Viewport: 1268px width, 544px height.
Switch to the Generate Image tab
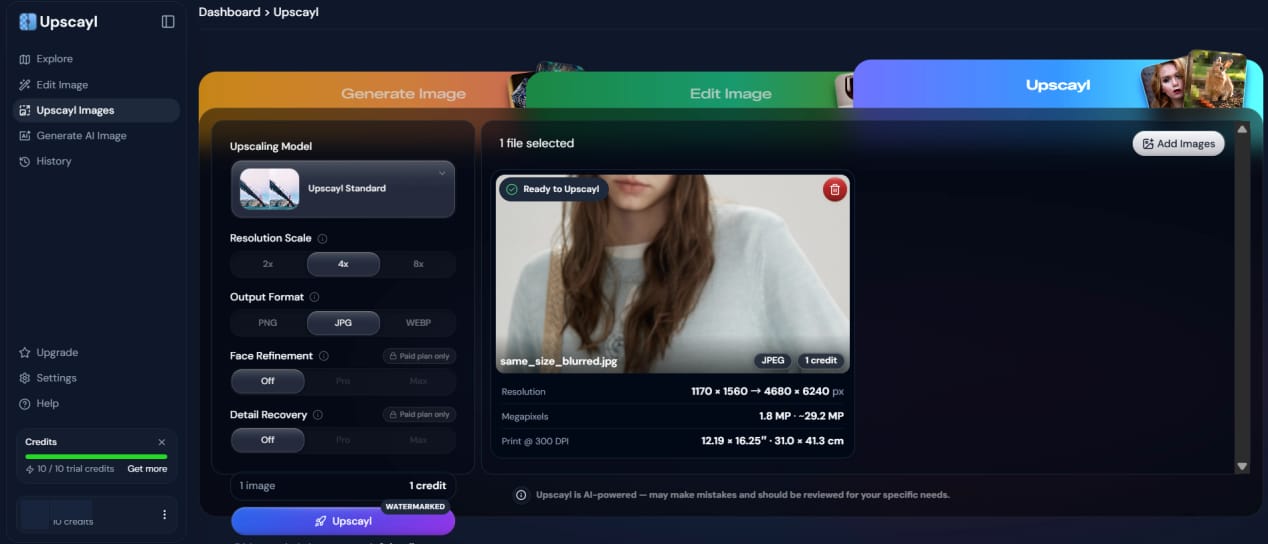pyautogui.click(x=403, y=94)
